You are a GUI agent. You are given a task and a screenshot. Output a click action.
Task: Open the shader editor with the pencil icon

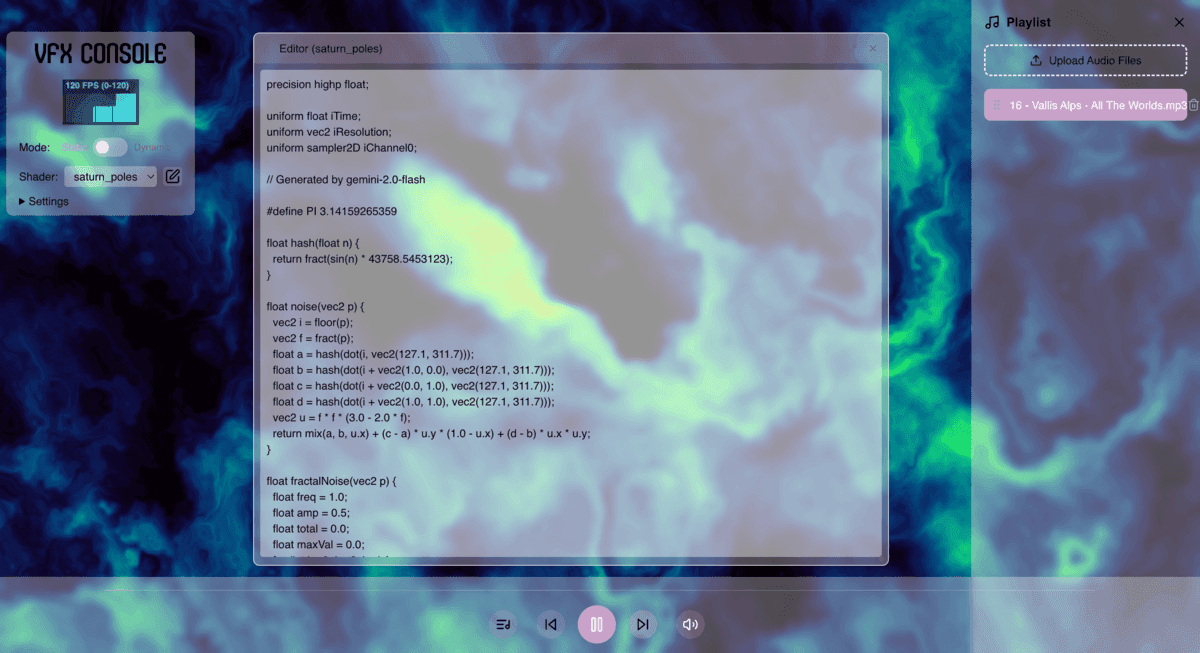tap(172, 177)
